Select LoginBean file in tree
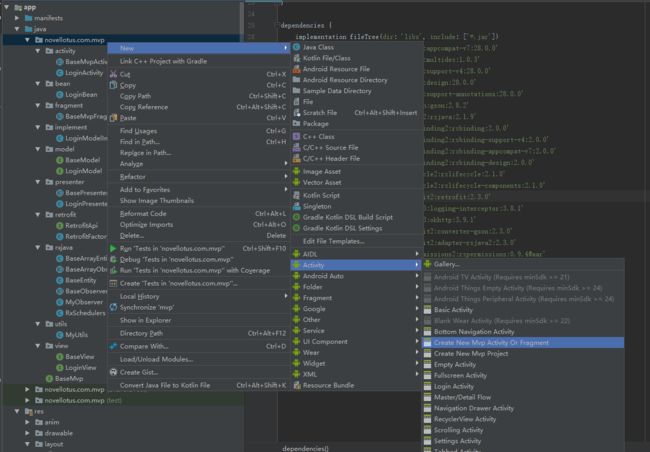650x452 pixels. (x=81, y=95)
